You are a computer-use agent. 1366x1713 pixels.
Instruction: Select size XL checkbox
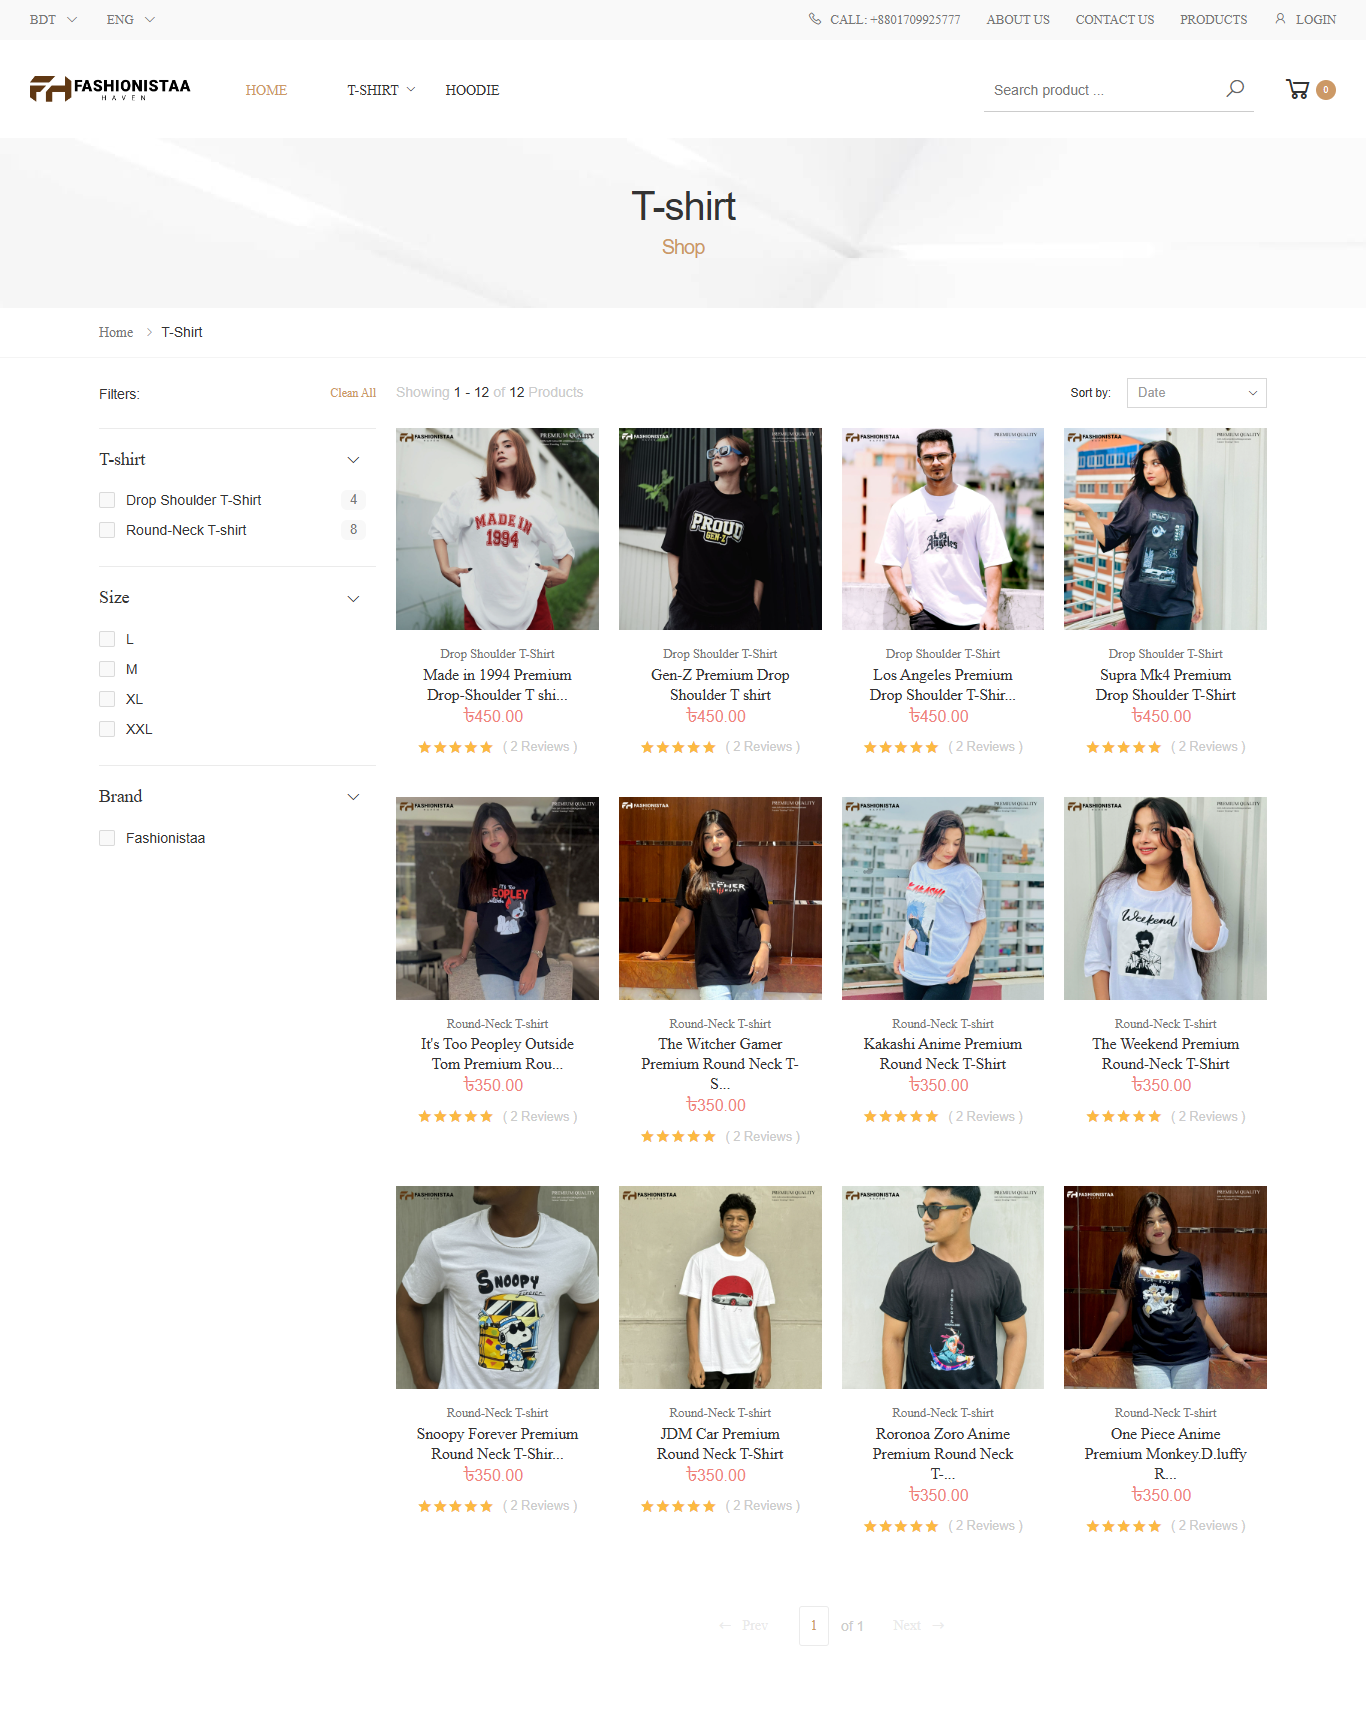pos(107,699)
